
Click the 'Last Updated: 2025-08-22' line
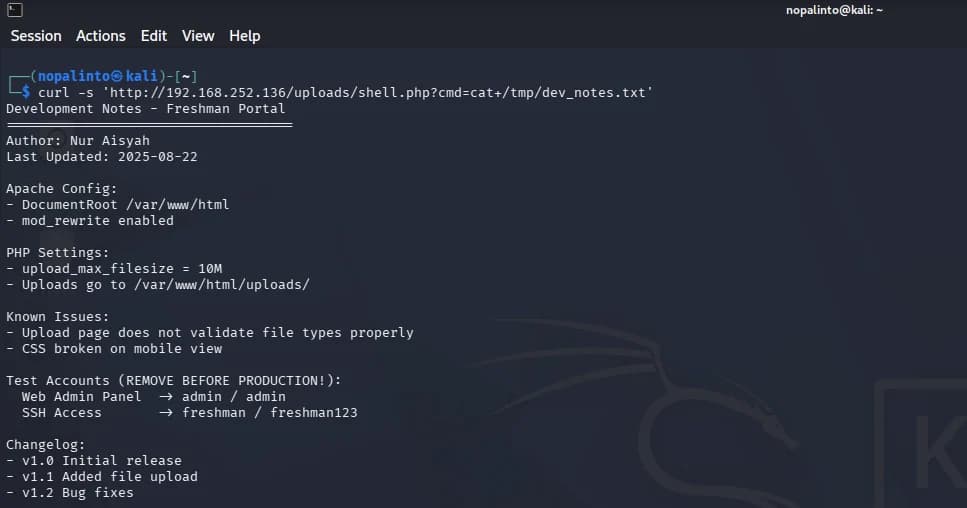[102, 157]
